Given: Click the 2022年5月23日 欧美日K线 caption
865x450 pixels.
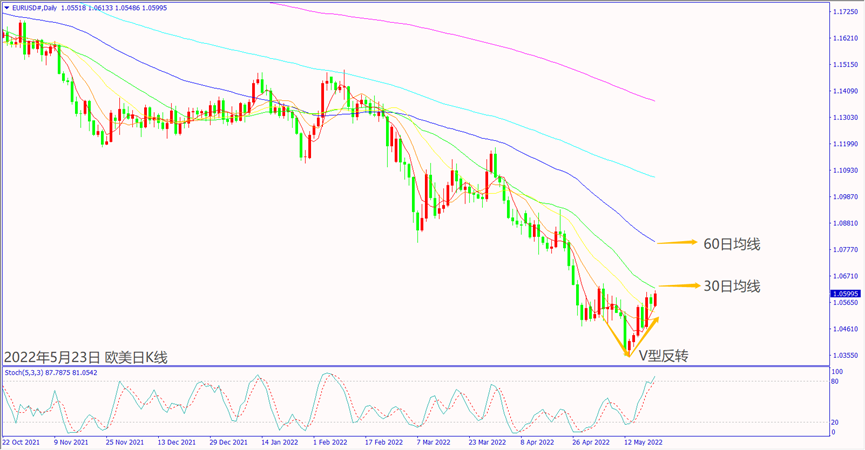Looking at the screenshot, I should click(86, 356).
